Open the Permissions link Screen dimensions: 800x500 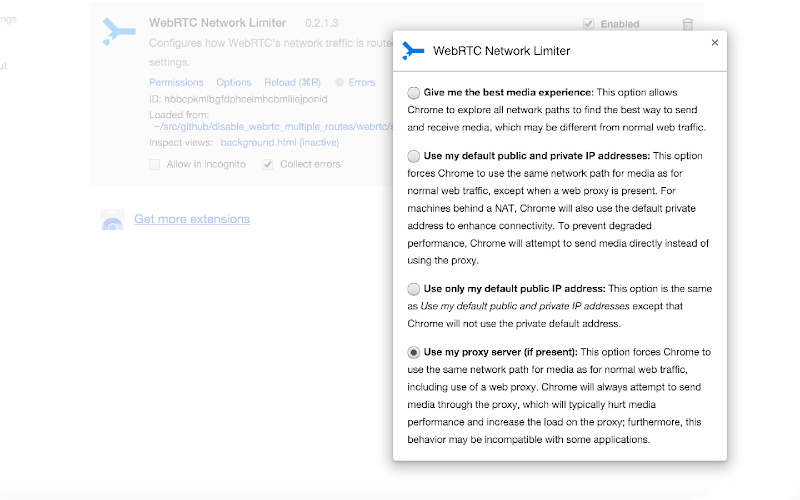[176, 82]
